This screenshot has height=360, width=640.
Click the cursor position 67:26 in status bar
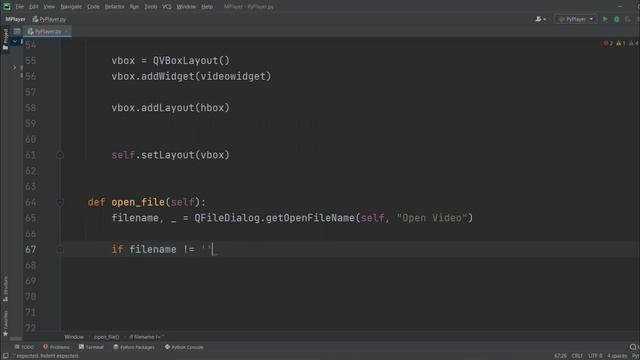(x=560, y=356)
